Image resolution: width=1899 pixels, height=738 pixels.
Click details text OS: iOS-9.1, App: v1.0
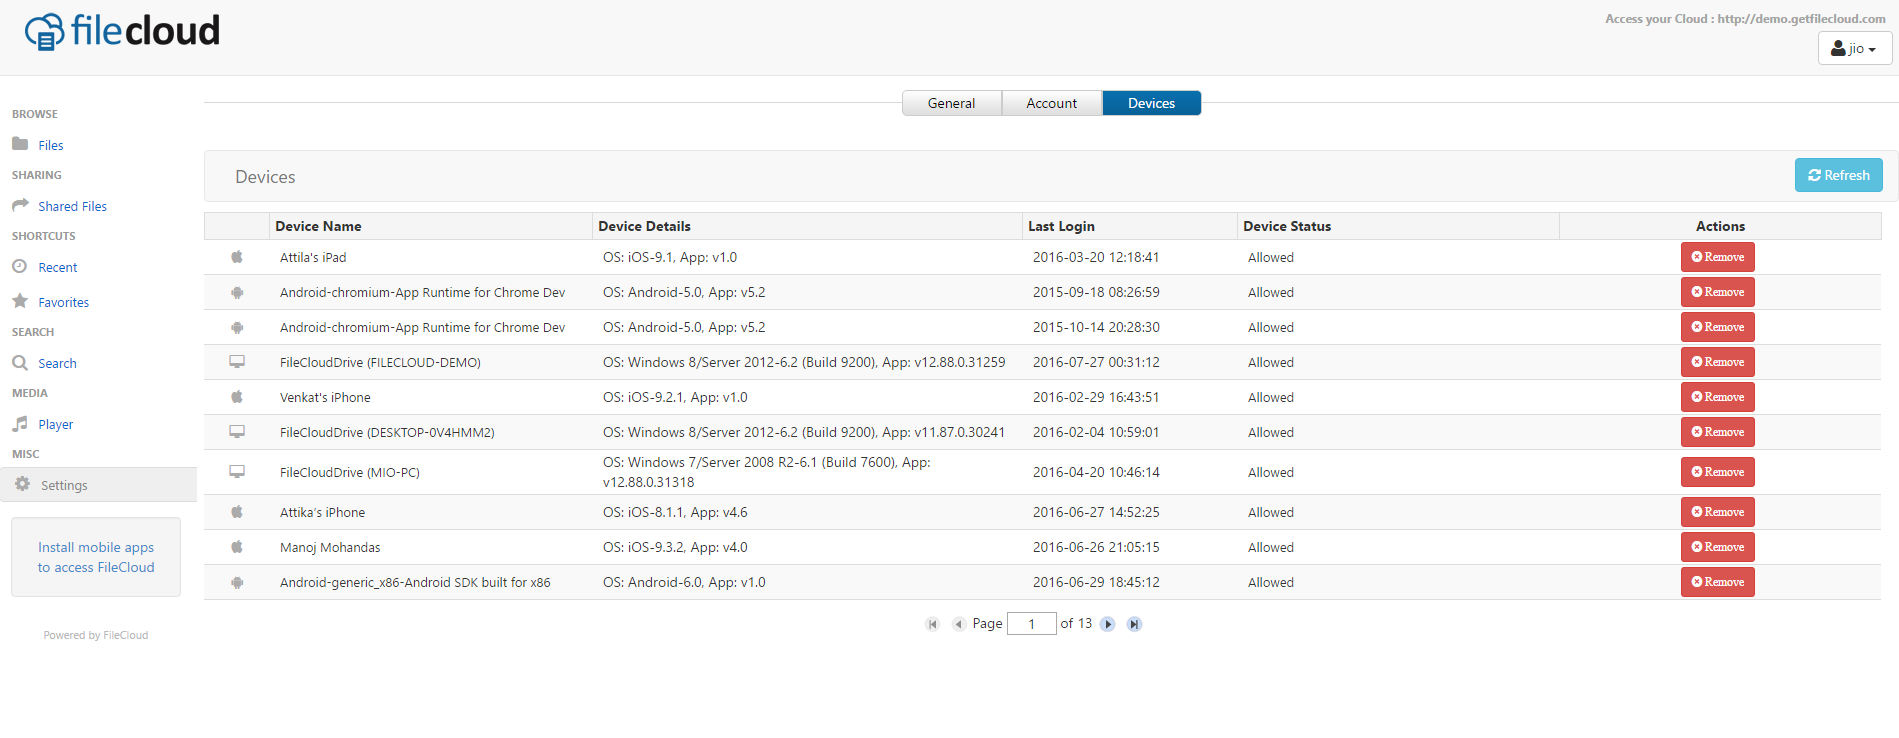[670, 257]
